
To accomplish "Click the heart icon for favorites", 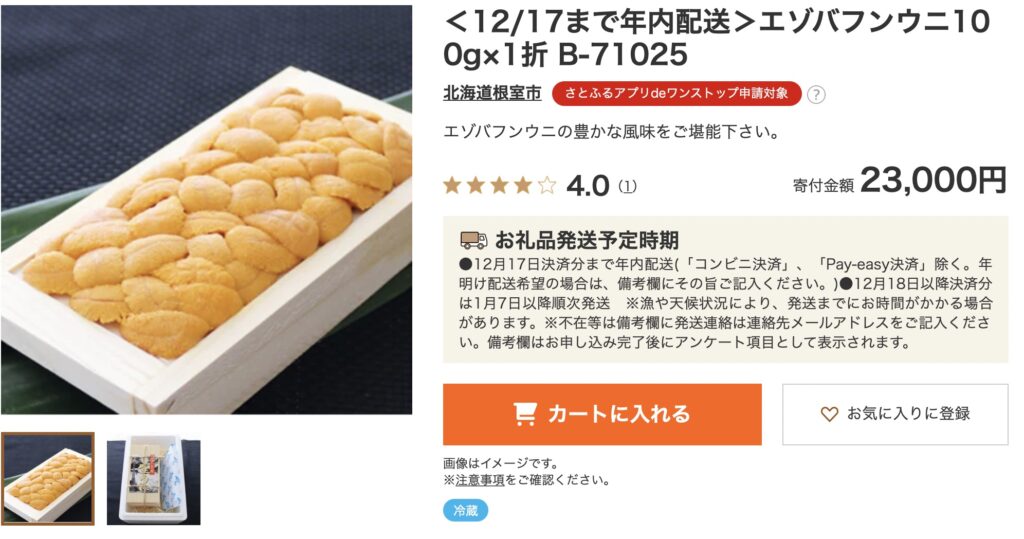I will [829, 414].
